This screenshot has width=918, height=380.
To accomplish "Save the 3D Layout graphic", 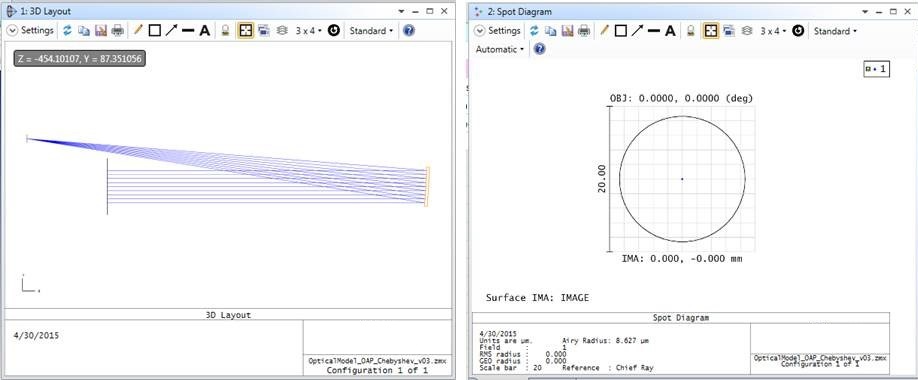I will click(x=101, y=30).
